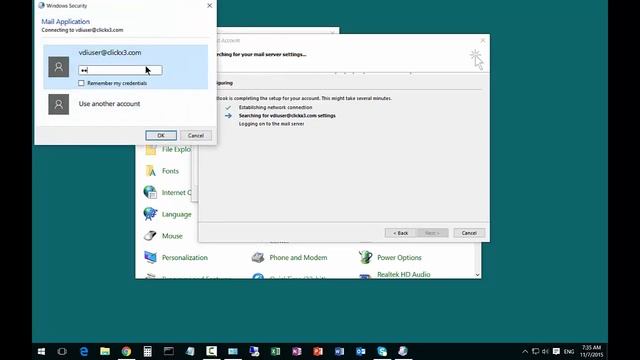Click Searching for vdiuser@clickx3.com settings text

point(287,116)
